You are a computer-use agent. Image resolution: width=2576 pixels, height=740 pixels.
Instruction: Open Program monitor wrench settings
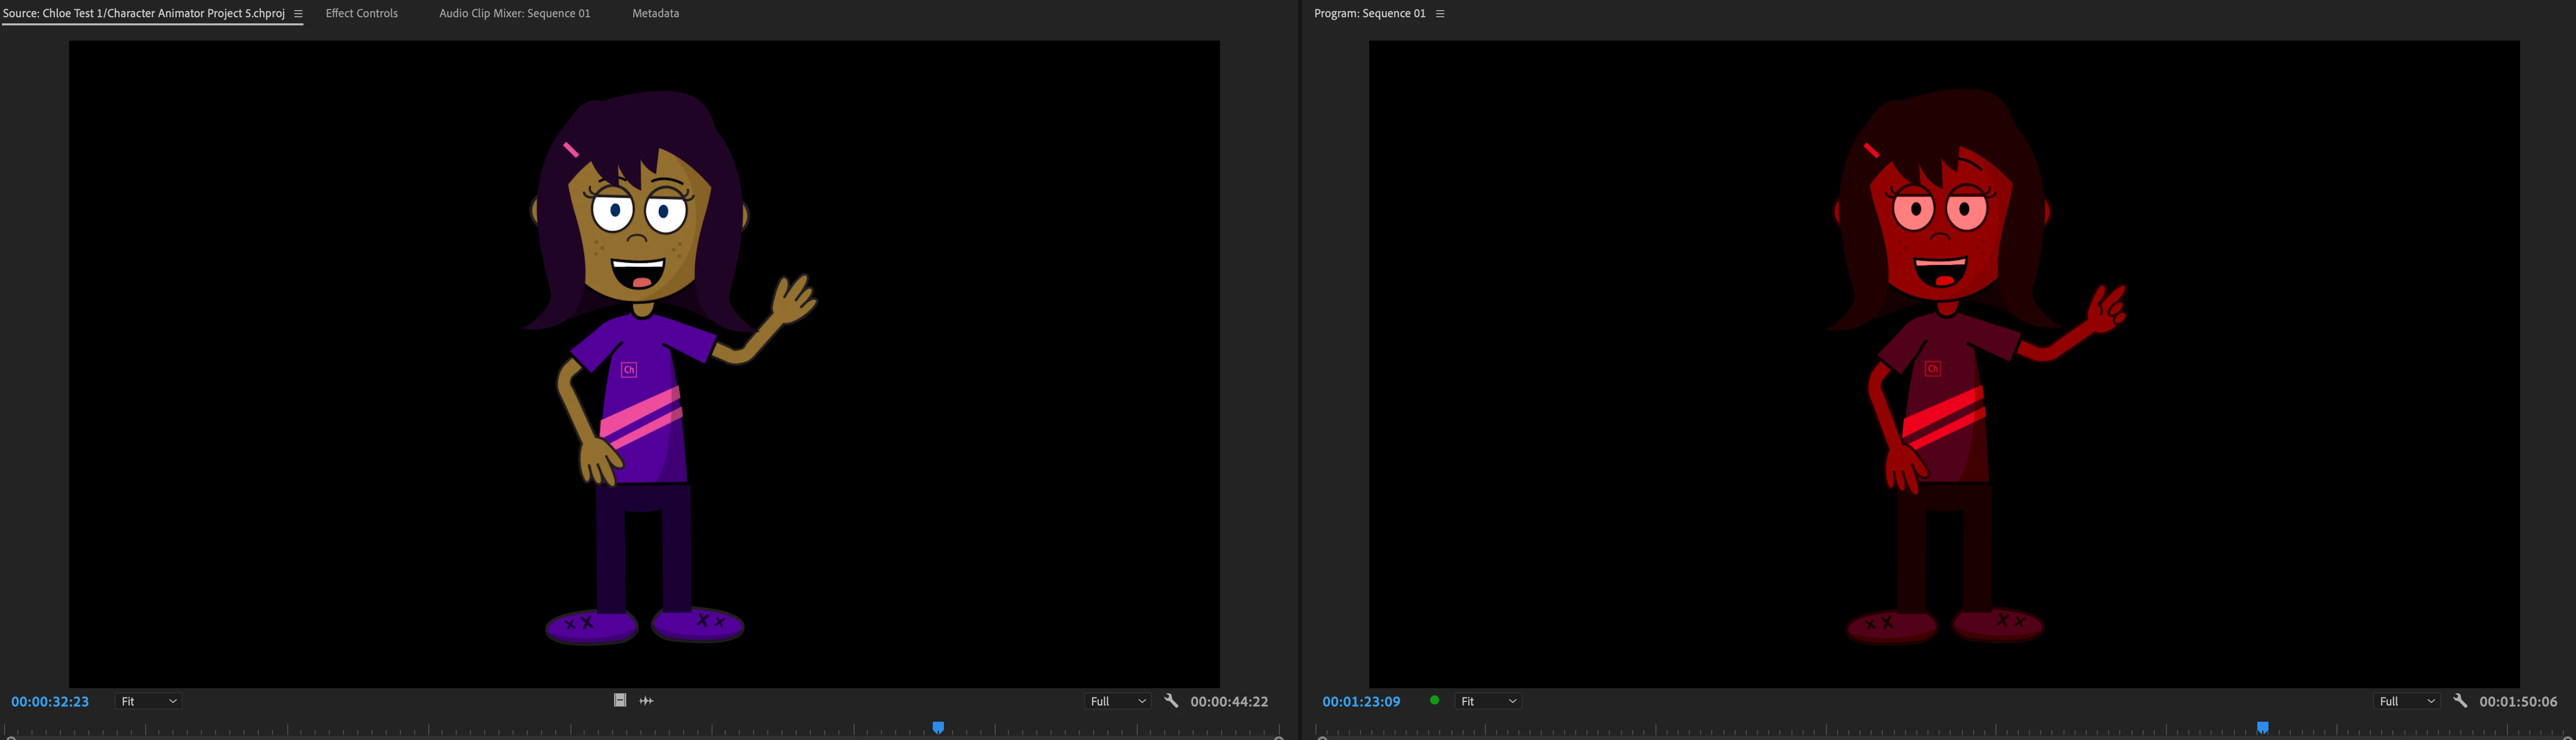tap(2460, 701)
